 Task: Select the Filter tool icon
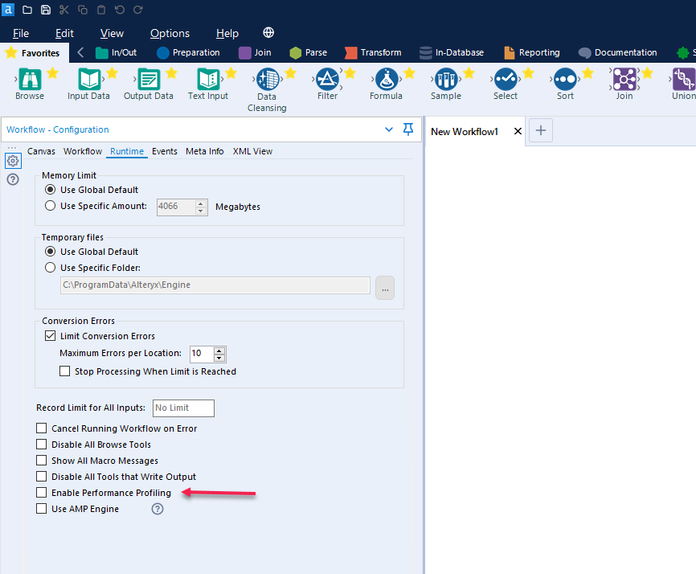pyautogui.click(x=327, y=80)
